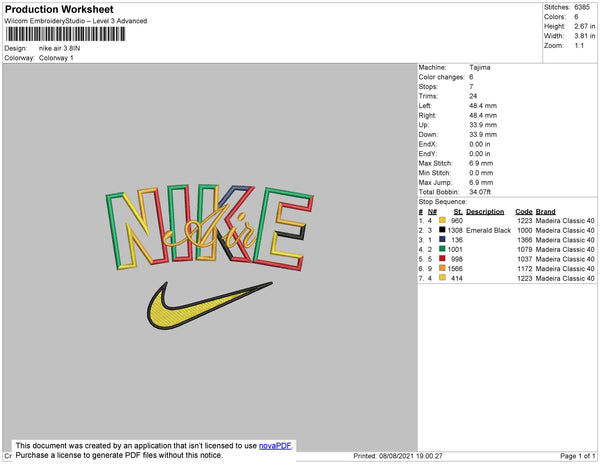Select the 'Stop Sequence:' label
Viewport: 600px width, 464px height.
442,202
